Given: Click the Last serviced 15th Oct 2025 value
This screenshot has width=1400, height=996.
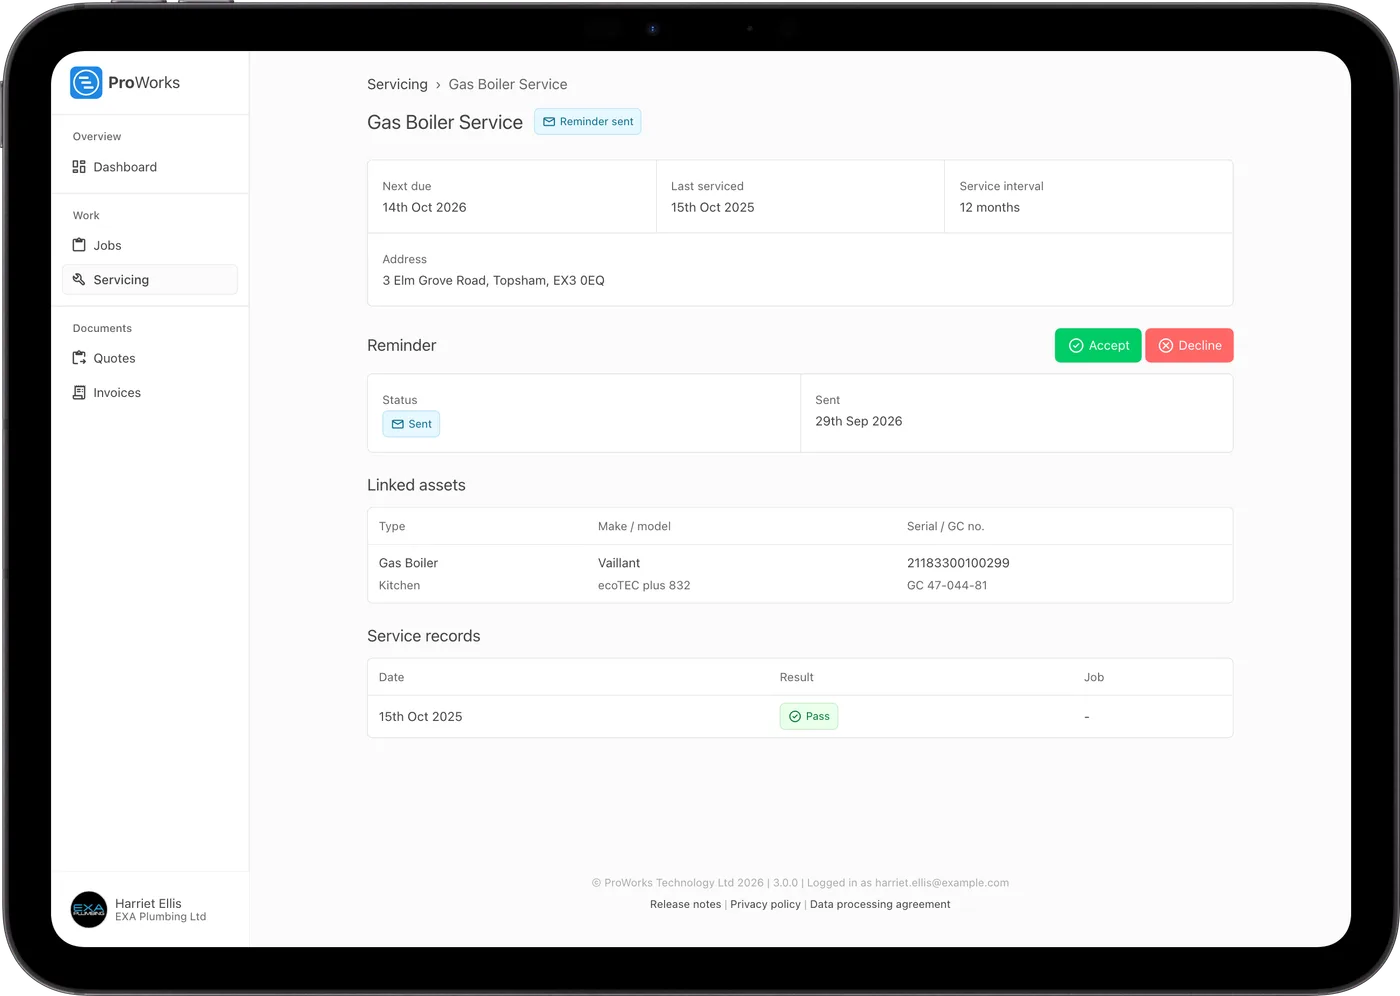Looking at the screenshot, I should [713, 208].
